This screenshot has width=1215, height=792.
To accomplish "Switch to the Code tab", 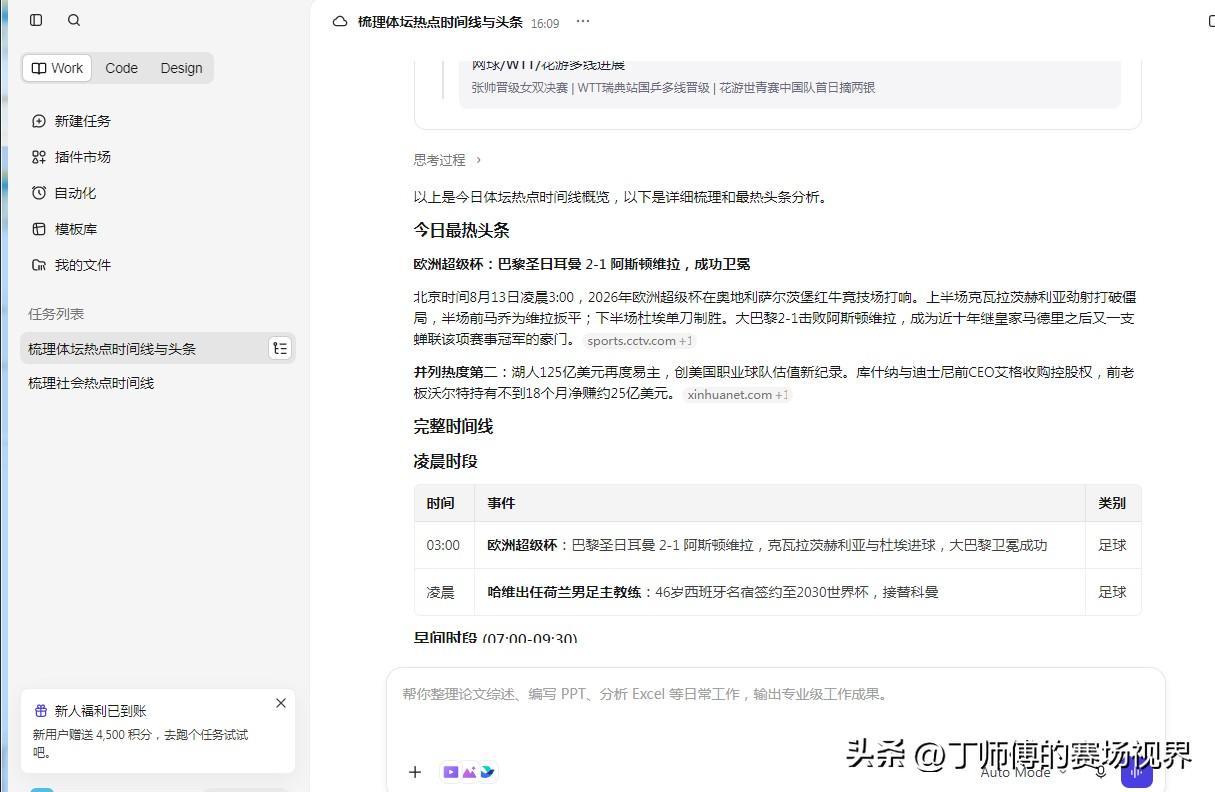I will click(121, 68).
